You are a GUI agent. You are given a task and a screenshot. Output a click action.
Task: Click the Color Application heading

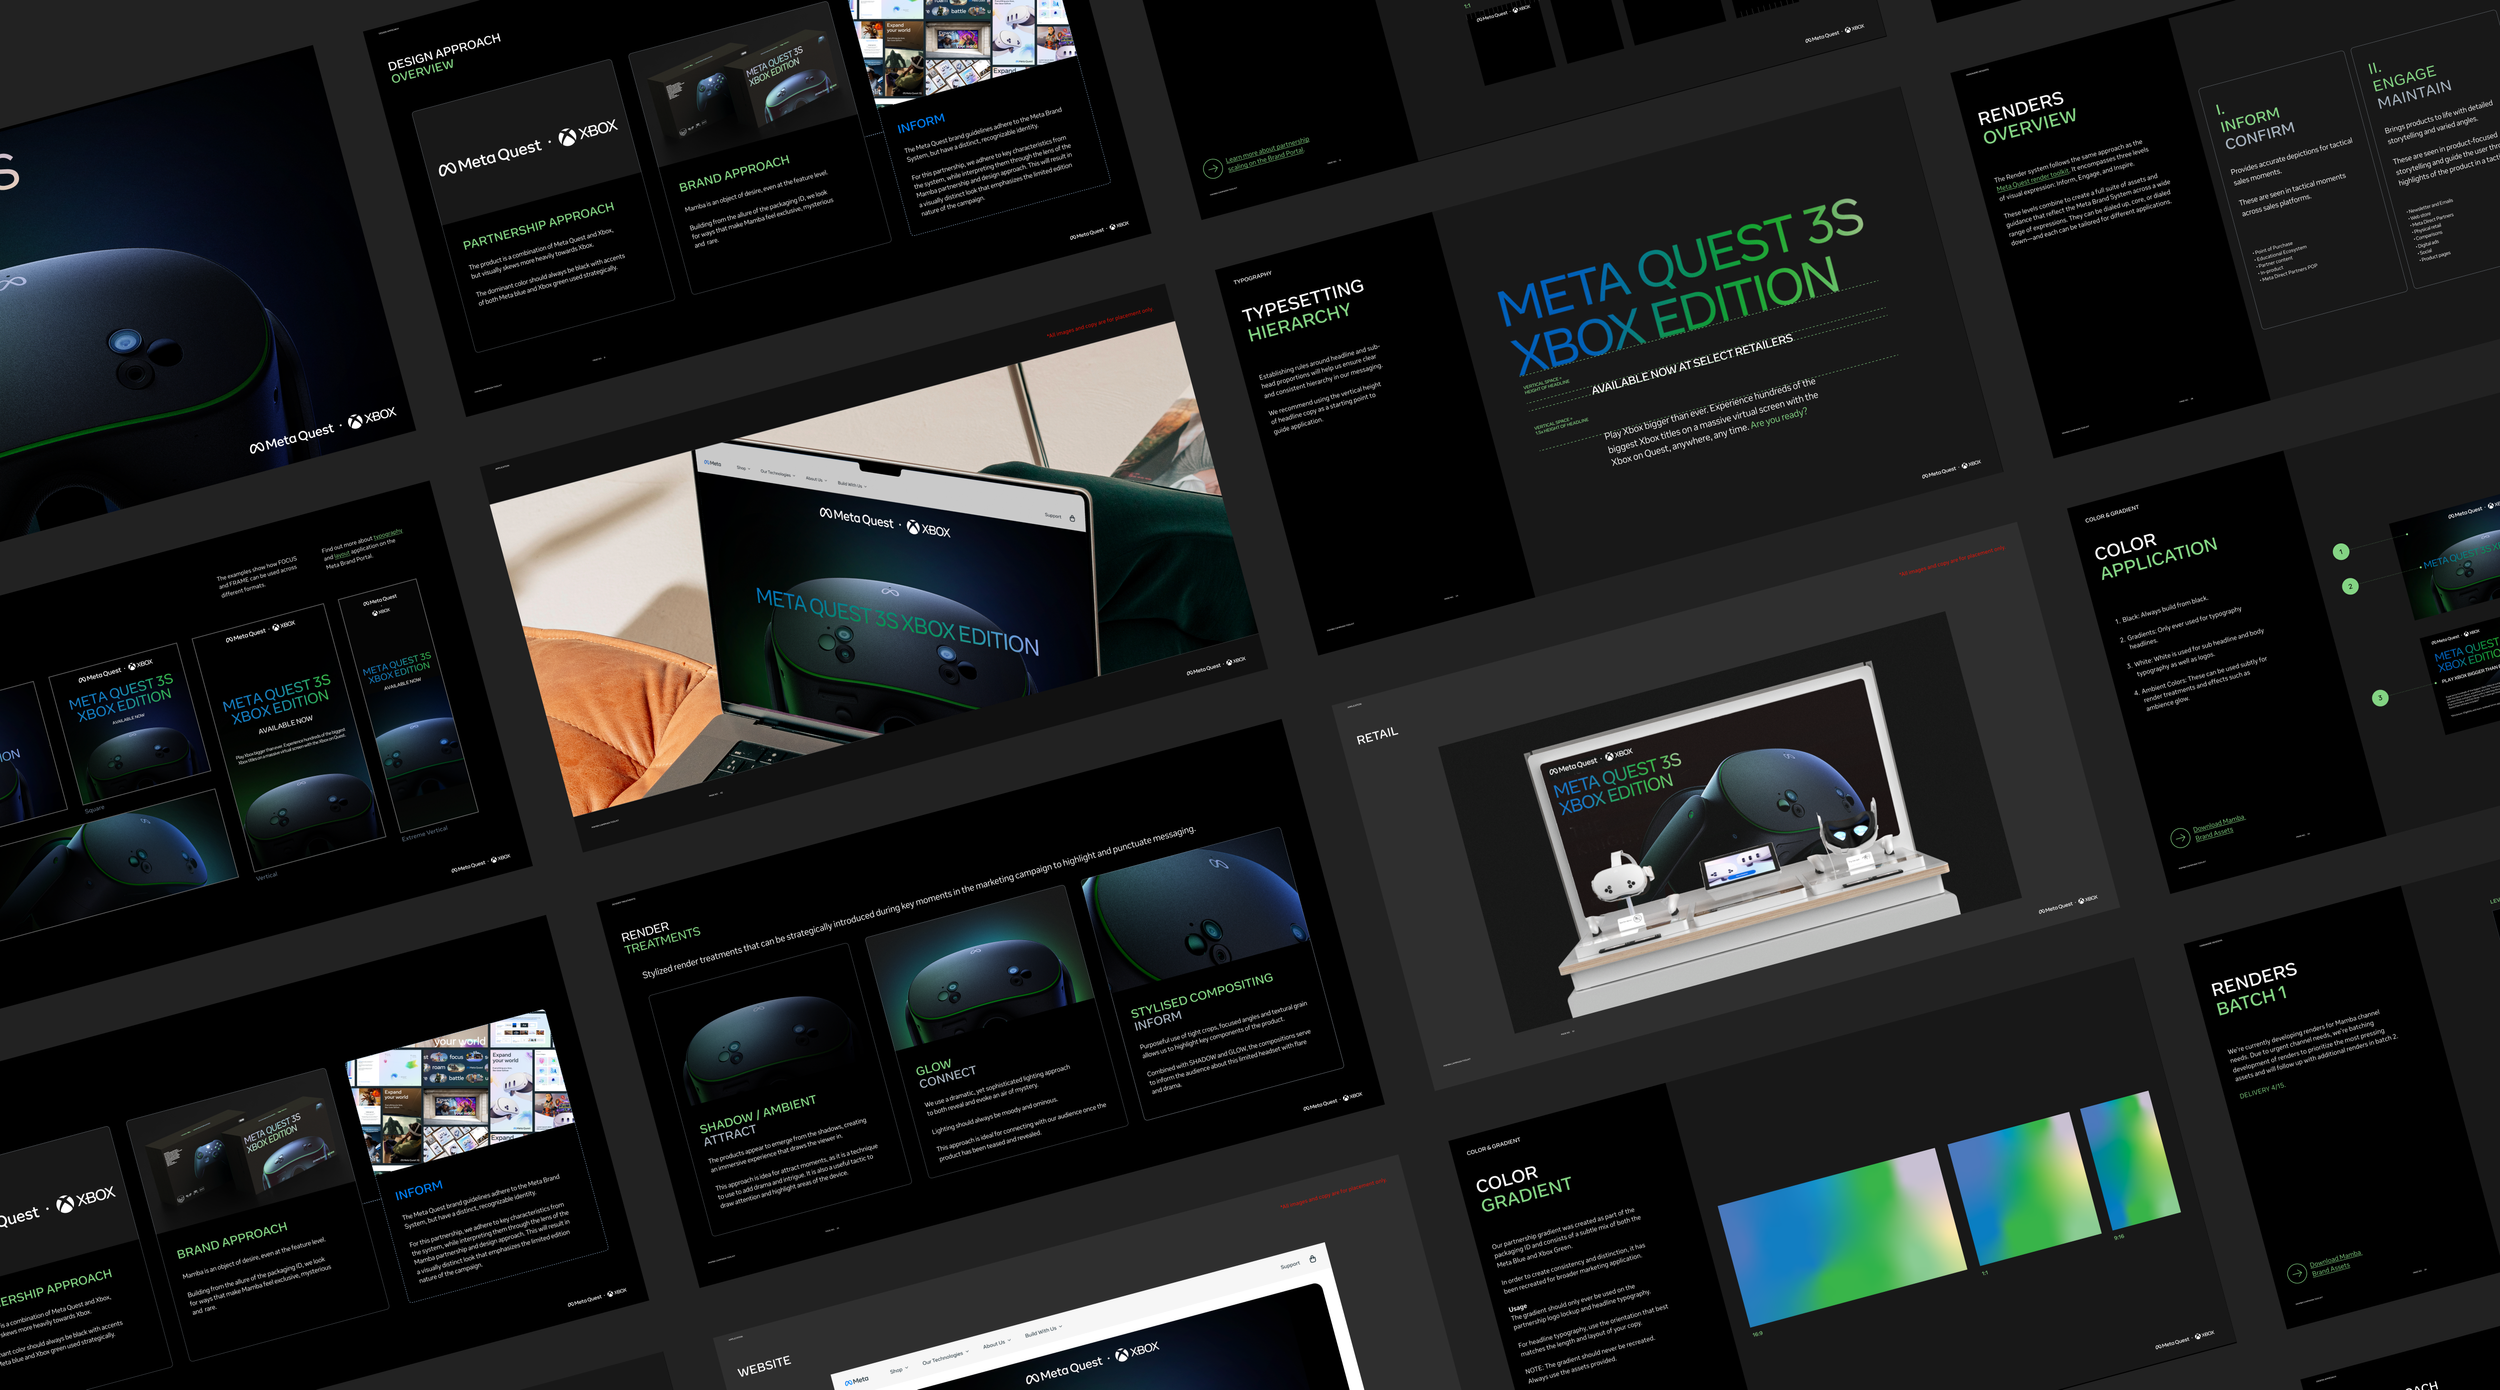tap(2155, 556)
